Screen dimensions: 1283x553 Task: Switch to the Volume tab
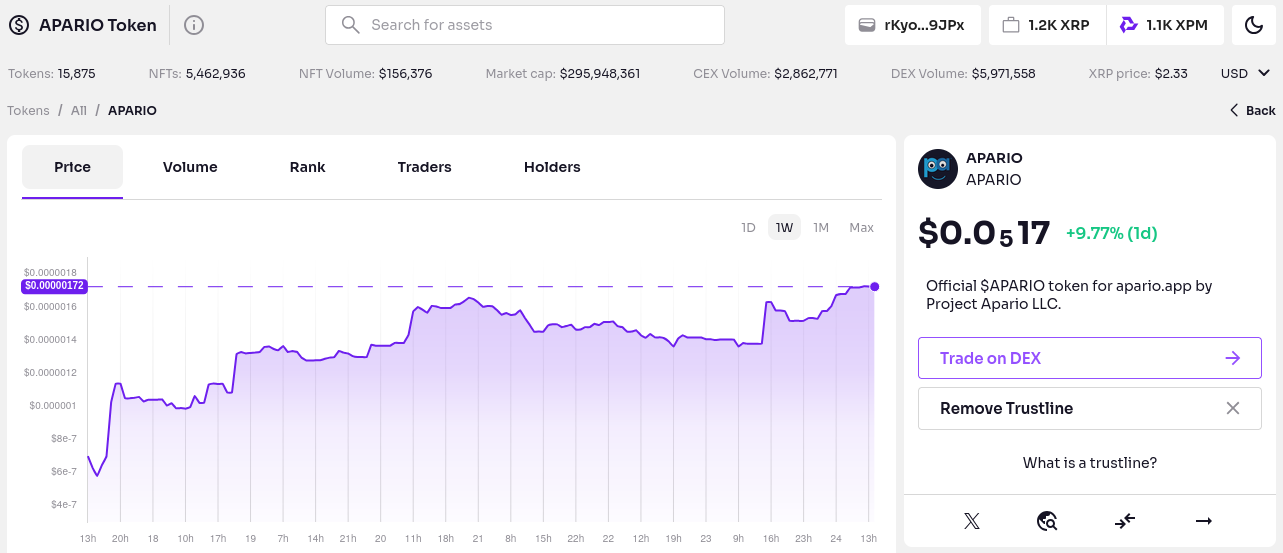(x=190, y=167)
